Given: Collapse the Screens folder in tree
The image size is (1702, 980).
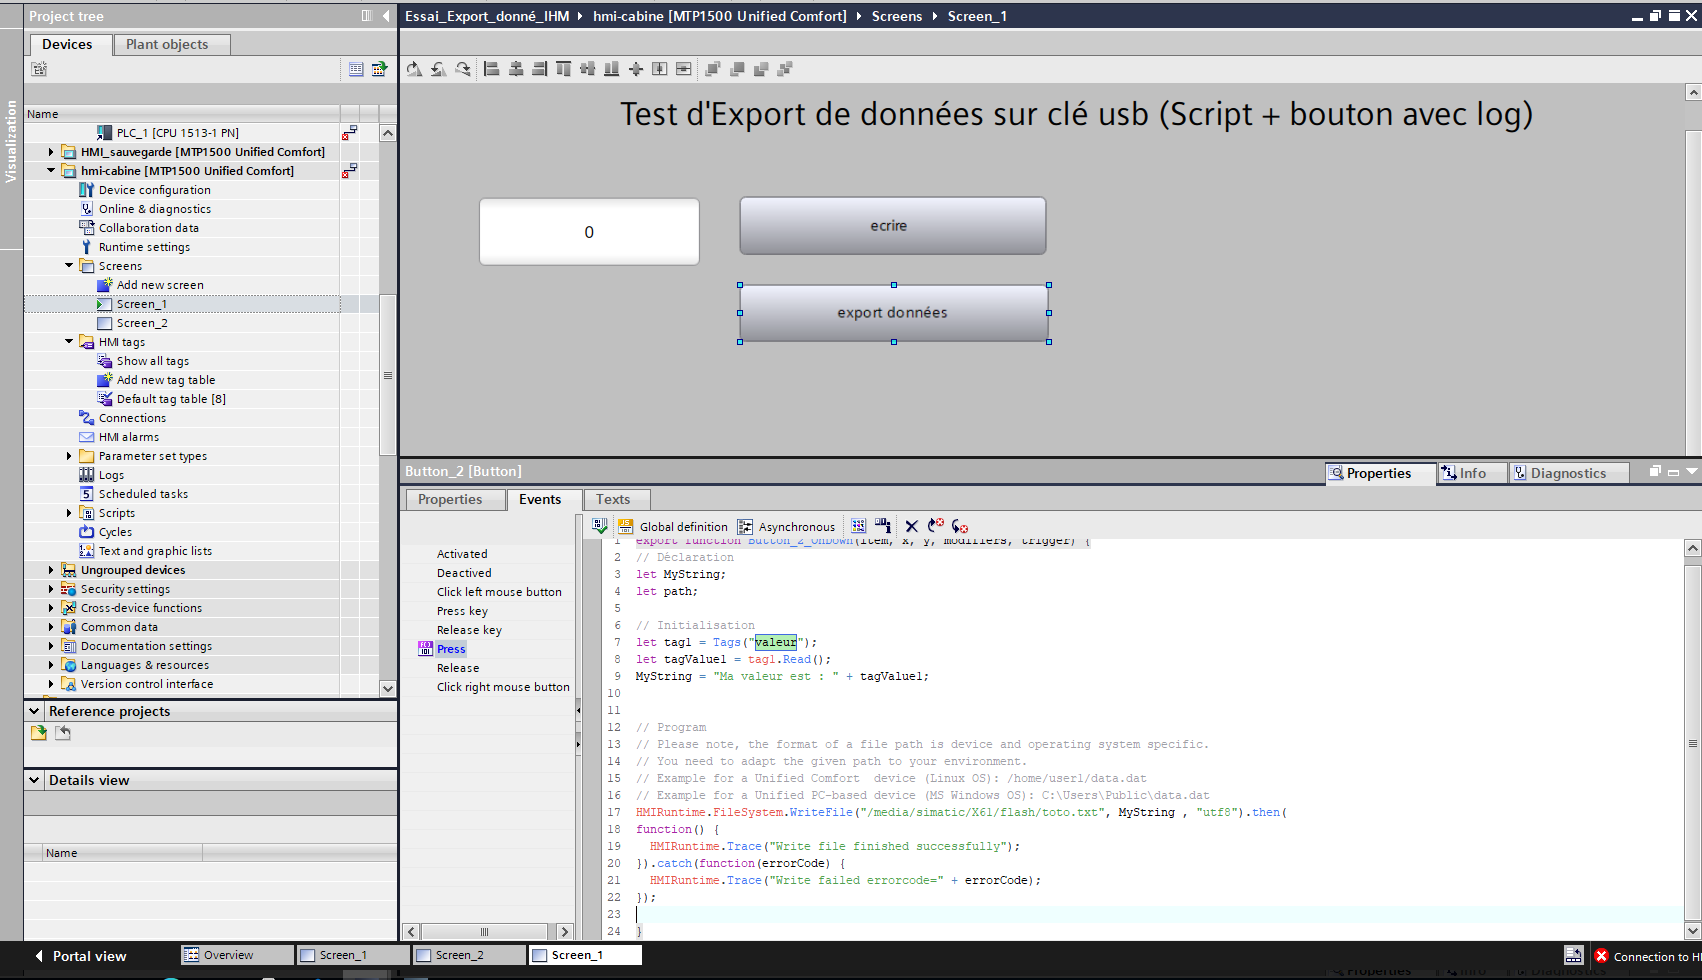Looking at the screenshot, I should (69, 266).
